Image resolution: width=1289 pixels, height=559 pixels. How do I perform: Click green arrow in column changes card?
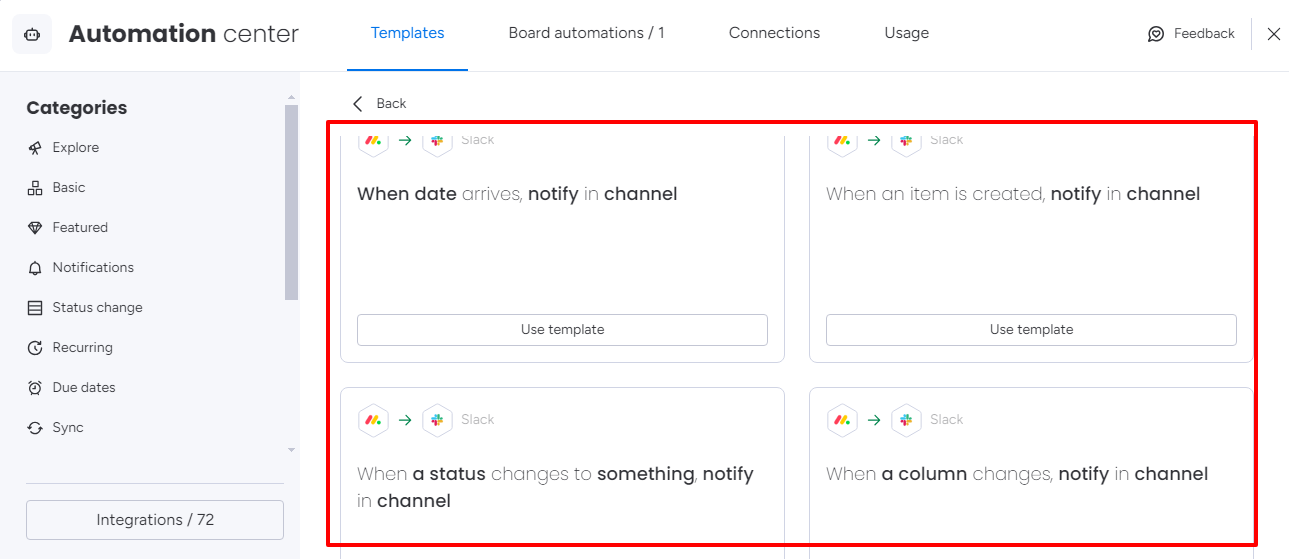click(x=874, y=420)
